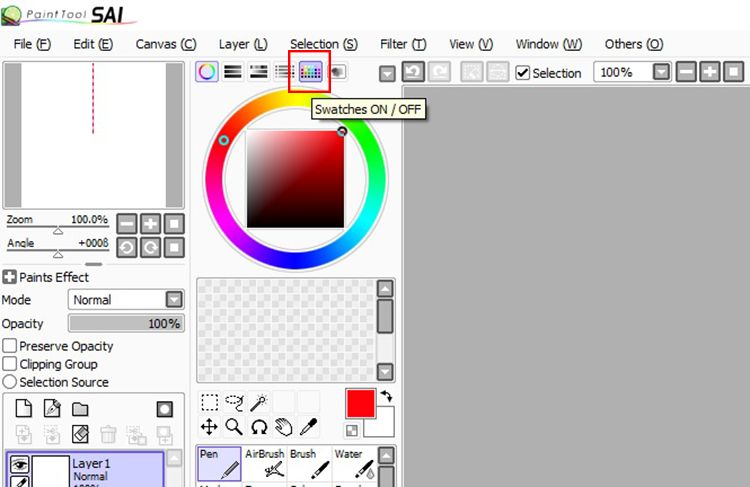Open the dropdown left of Undo
750x487 pixels.
[x=387, y=74]
